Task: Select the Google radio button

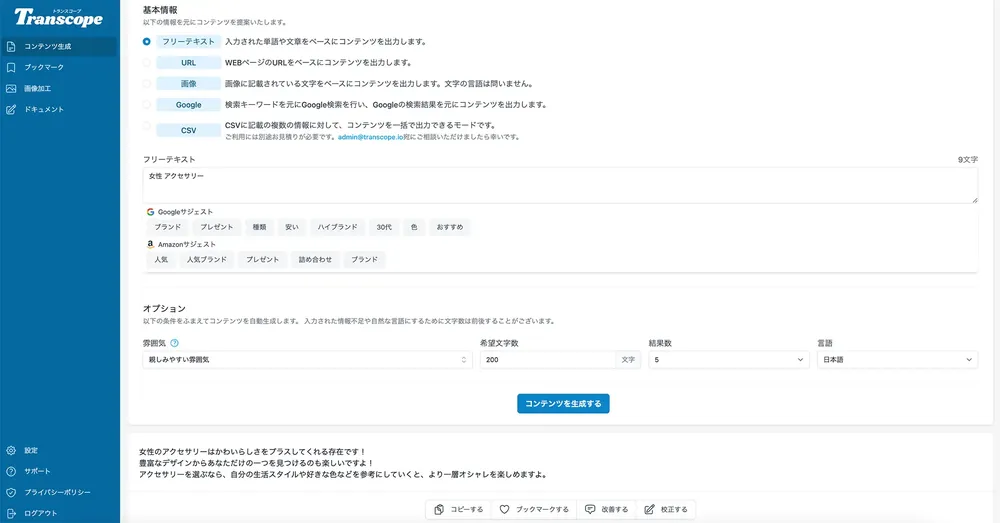Action: (147, 104)
